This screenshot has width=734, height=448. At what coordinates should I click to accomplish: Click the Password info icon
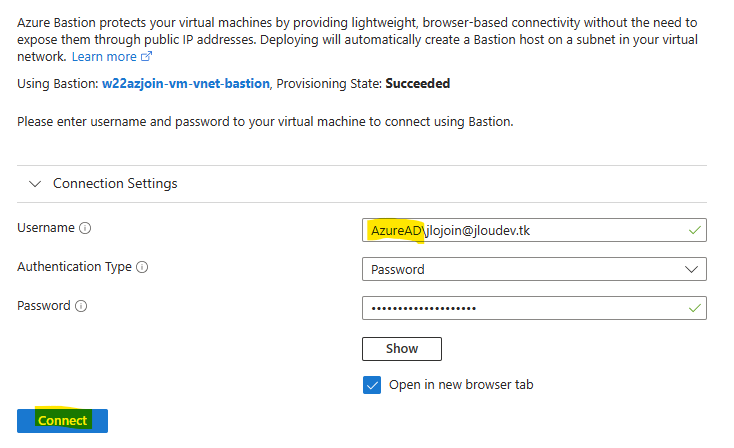(81, 306)
